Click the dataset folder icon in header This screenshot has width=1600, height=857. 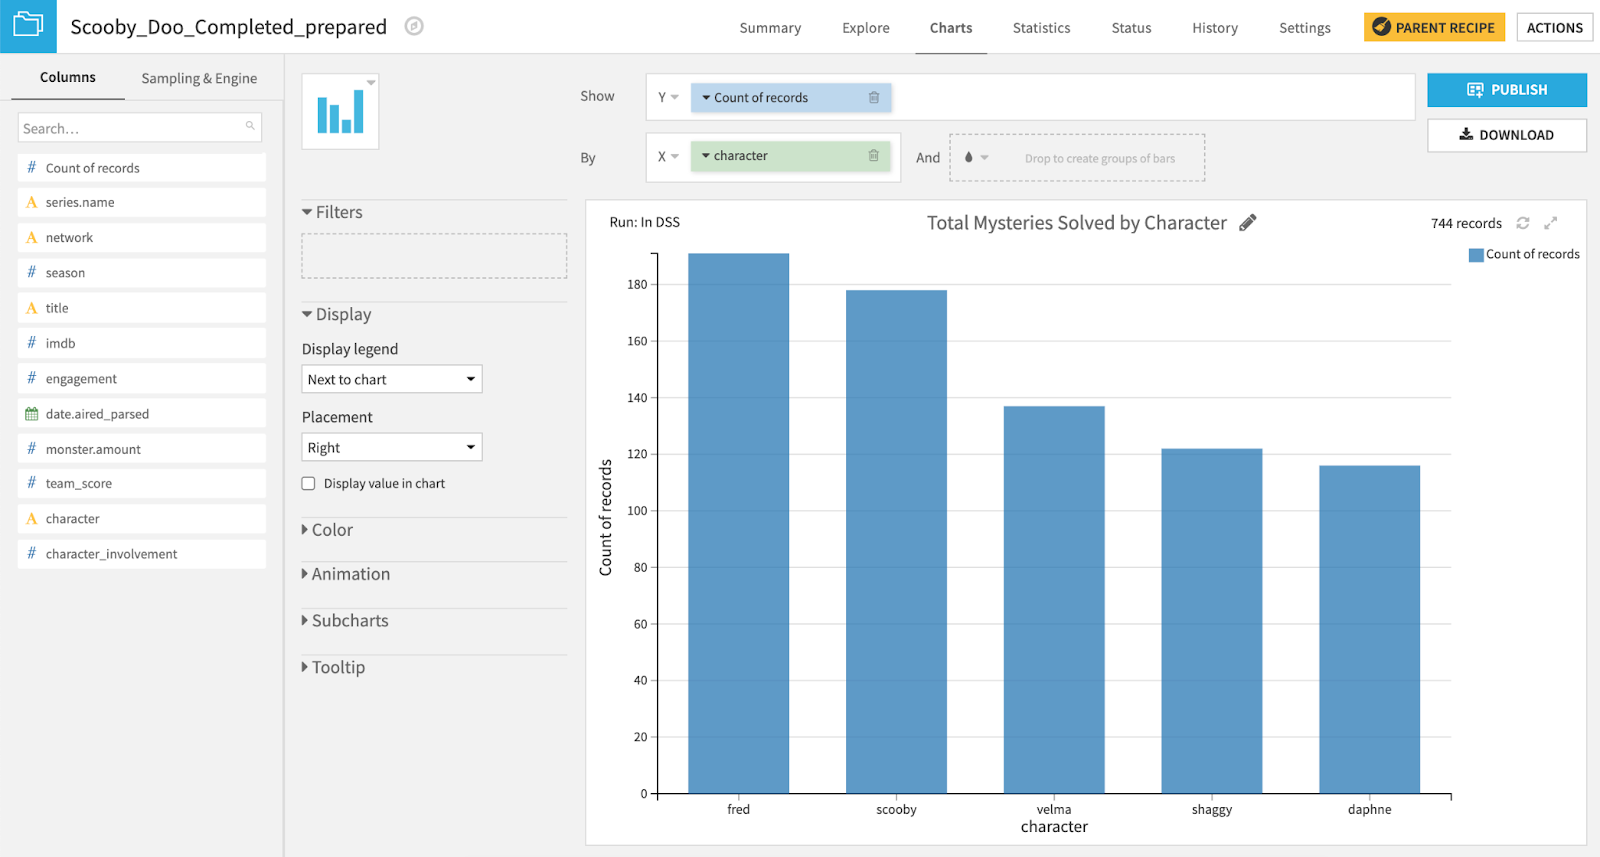tap(28, 26)
